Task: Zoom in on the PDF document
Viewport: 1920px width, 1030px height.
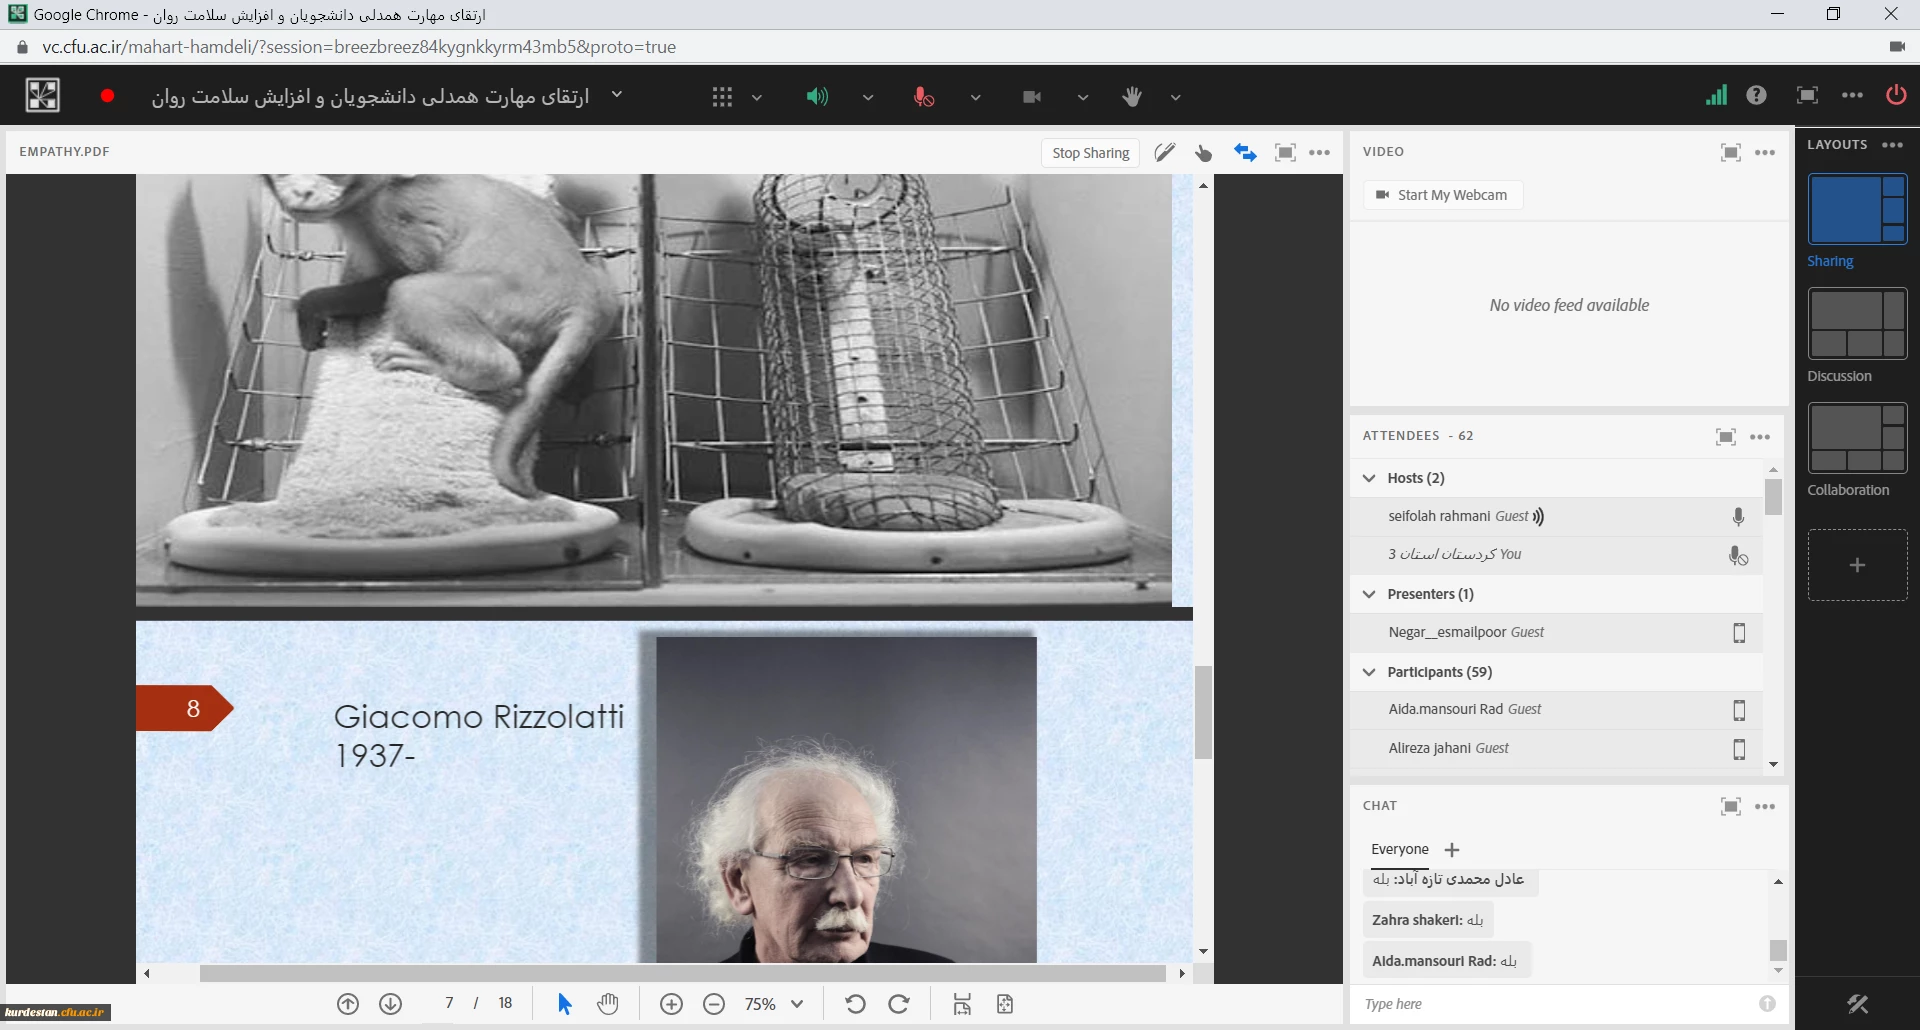Action: coord(671,1004)
